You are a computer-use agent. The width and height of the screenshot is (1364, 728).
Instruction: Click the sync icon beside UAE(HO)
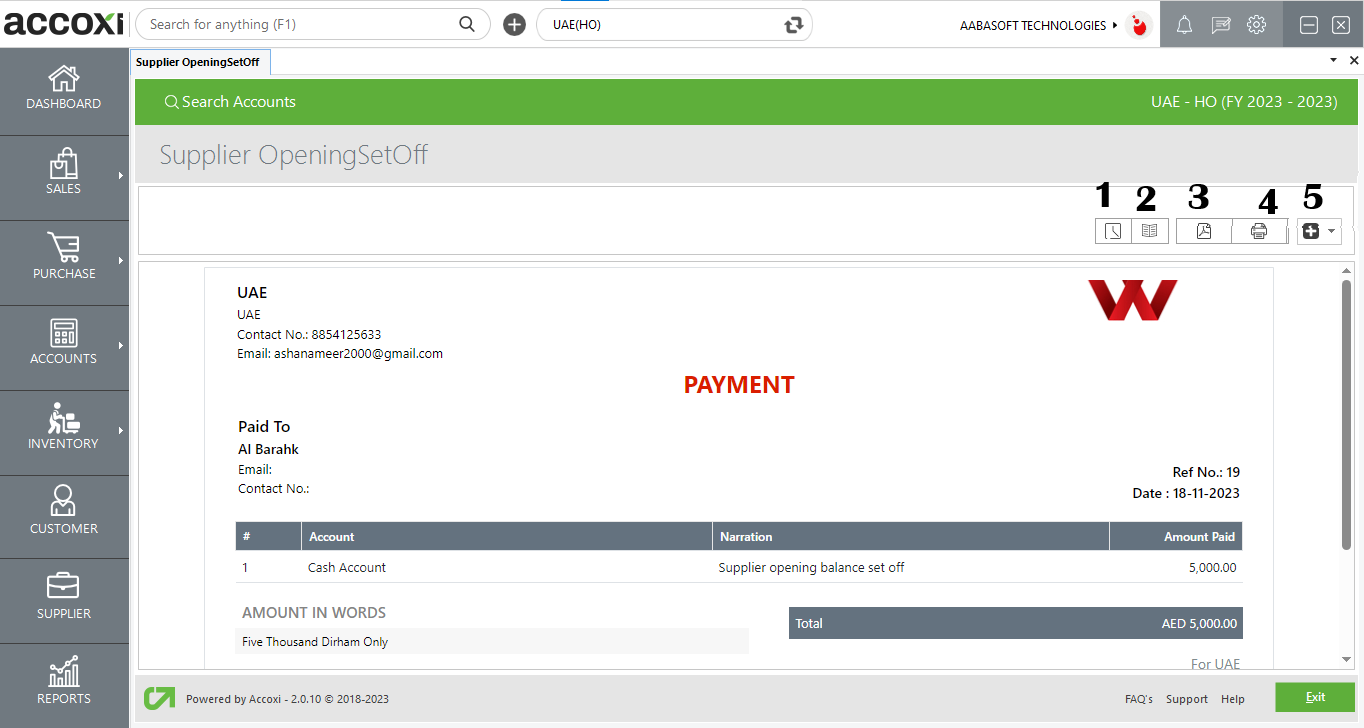794,25
